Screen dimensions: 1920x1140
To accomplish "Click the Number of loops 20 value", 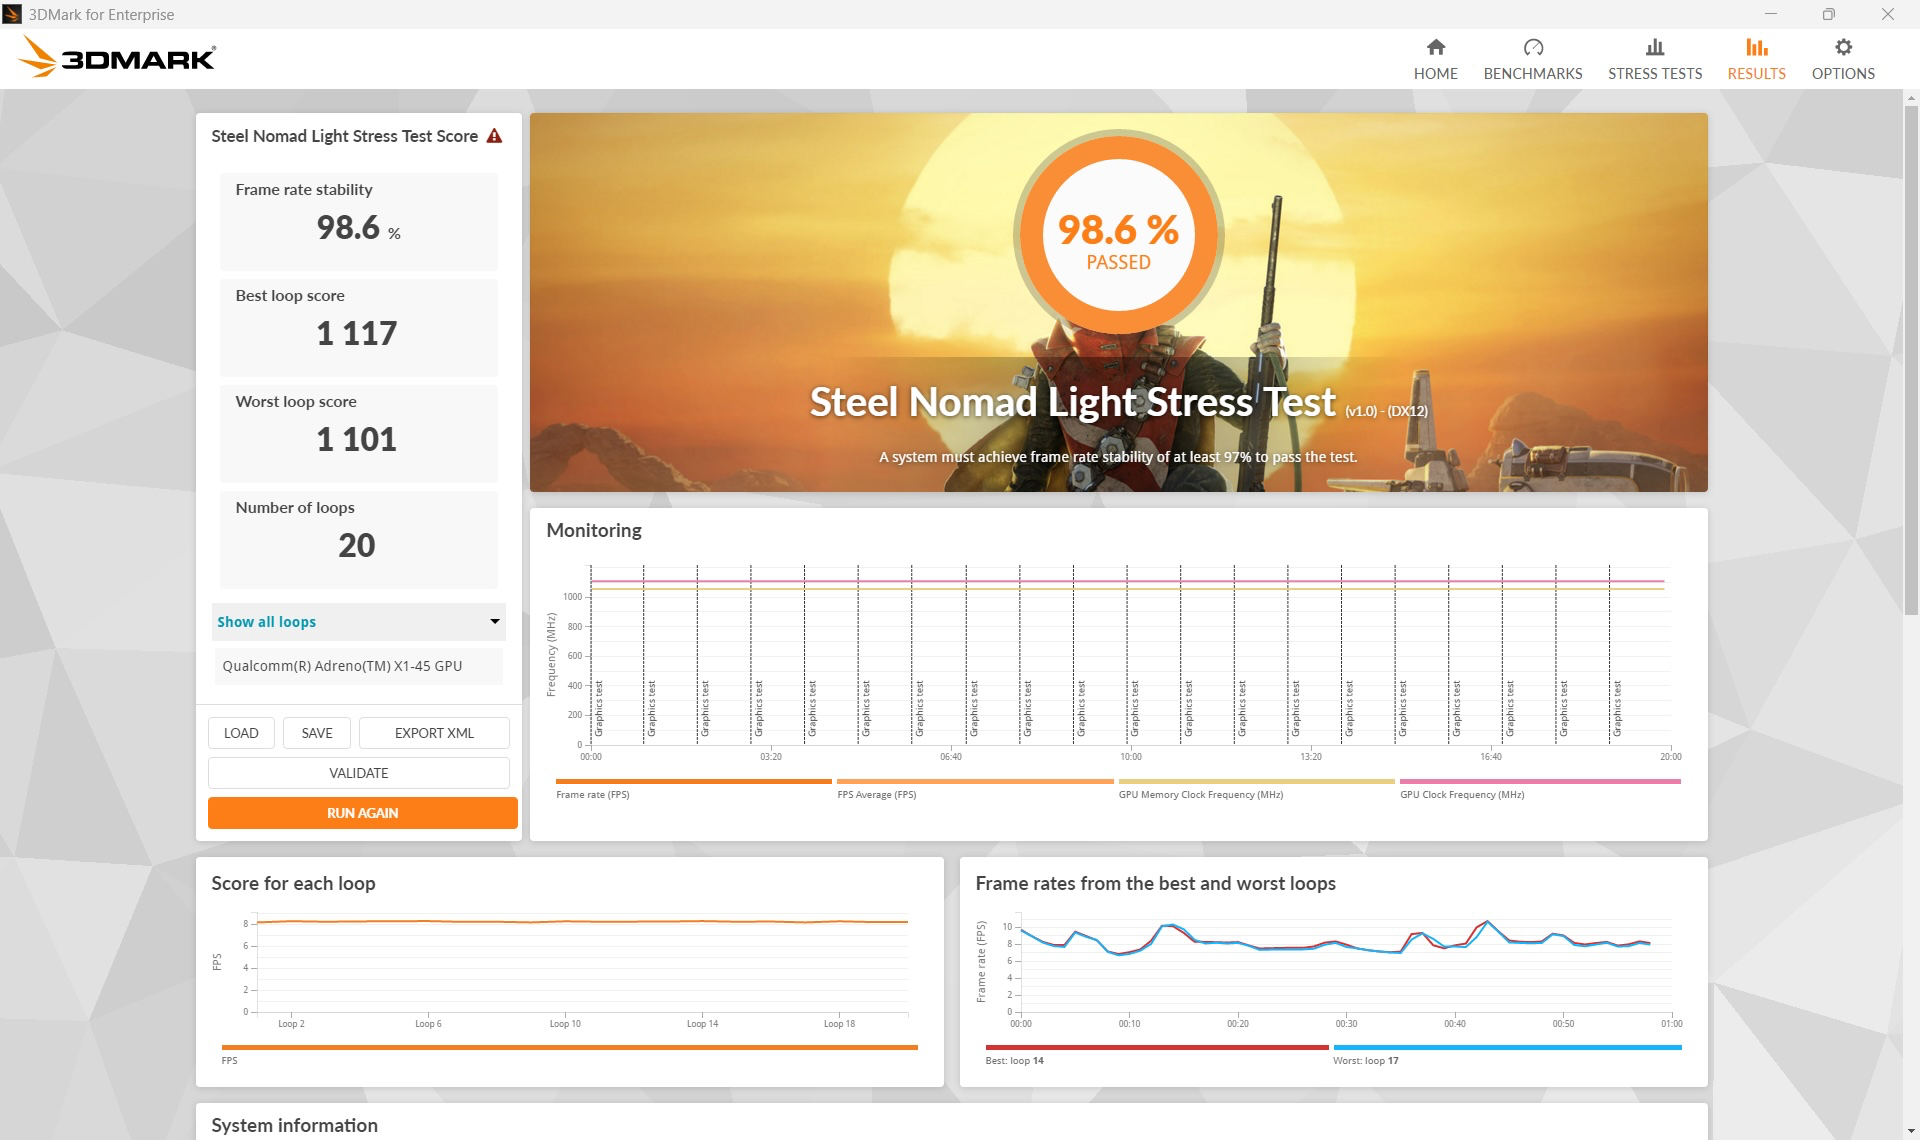I will click(x=357, y=545).
